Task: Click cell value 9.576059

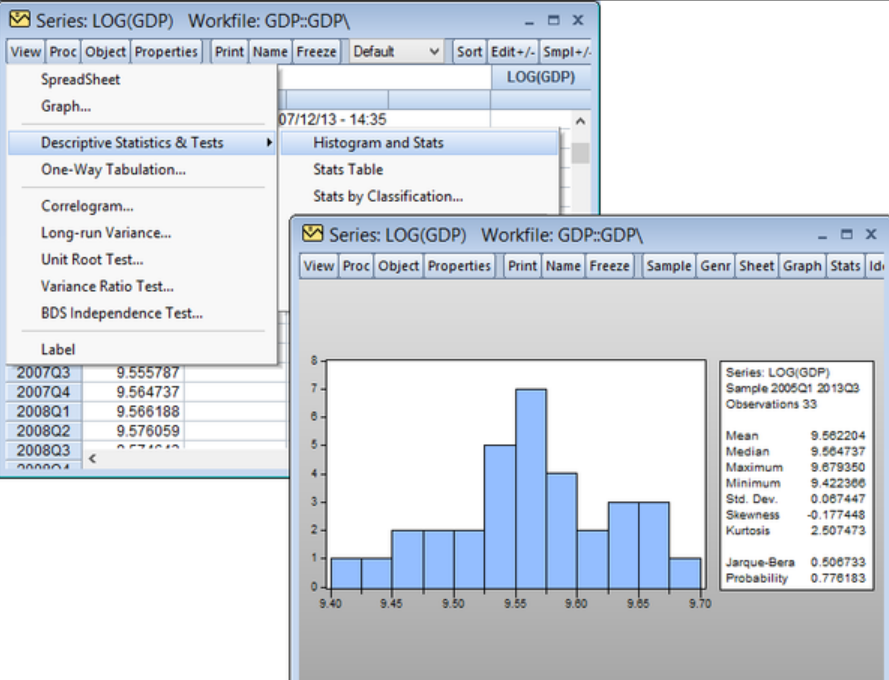Action: [x=134, y=430]
